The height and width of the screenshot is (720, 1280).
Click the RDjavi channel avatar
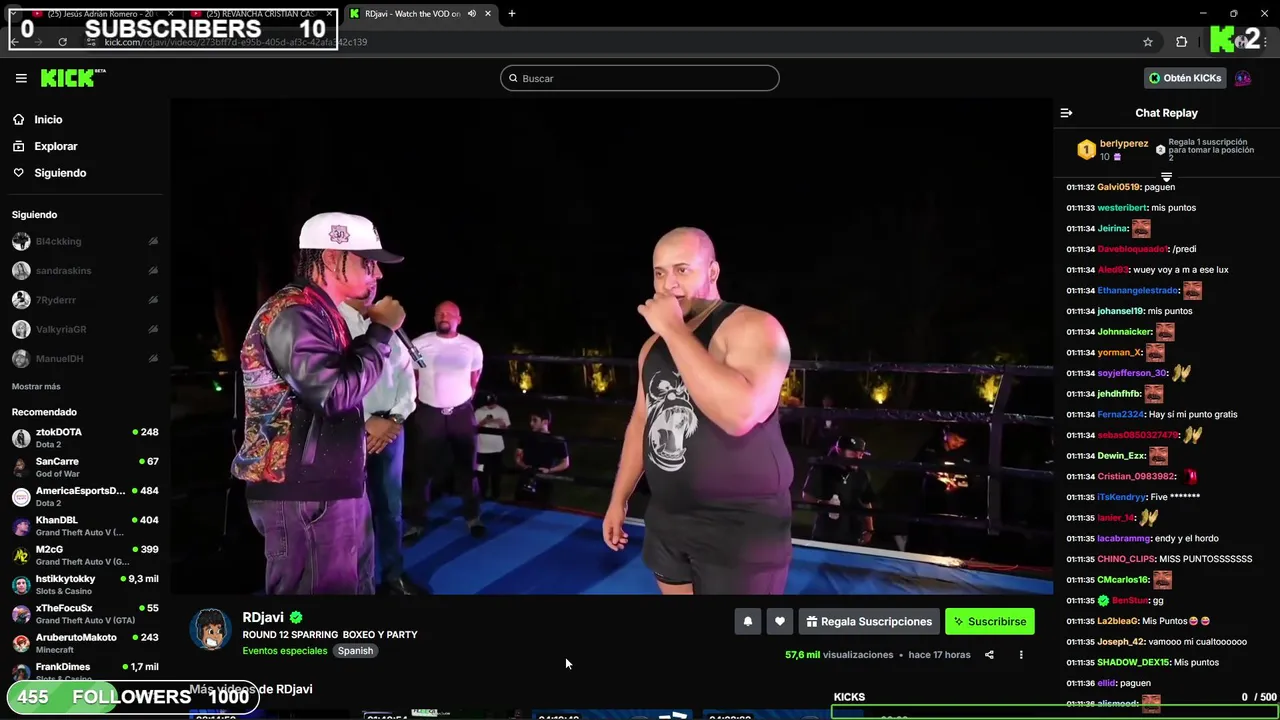click(210, 630)
